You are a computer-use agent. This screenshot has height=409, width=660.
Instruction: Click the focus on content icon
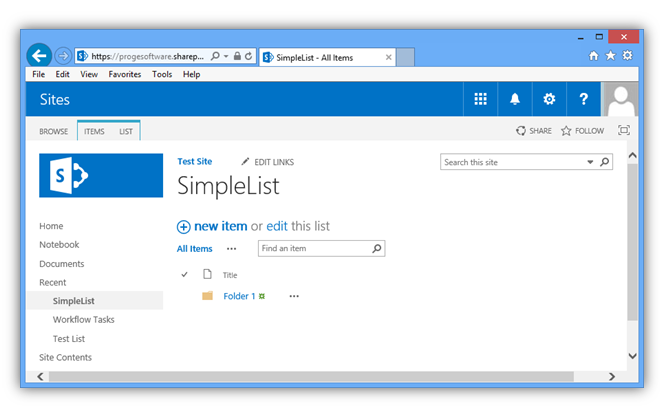624,130
